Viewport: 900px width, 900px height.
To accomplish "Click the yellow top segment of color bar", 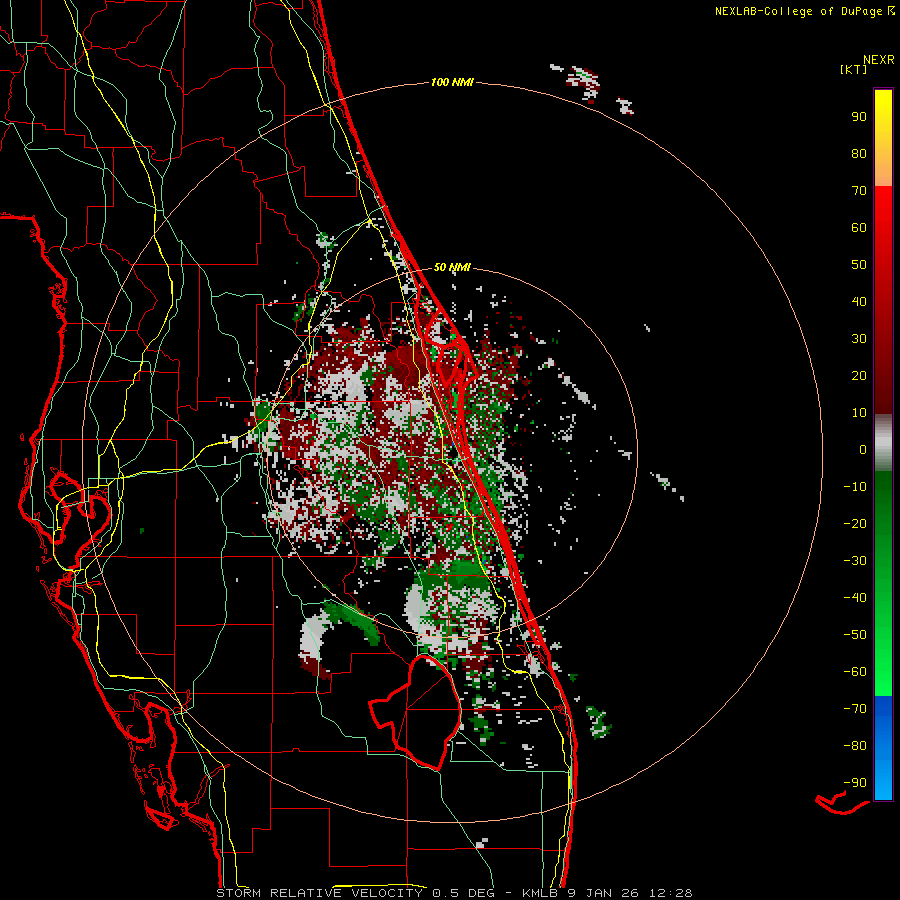I will (883, 138).
